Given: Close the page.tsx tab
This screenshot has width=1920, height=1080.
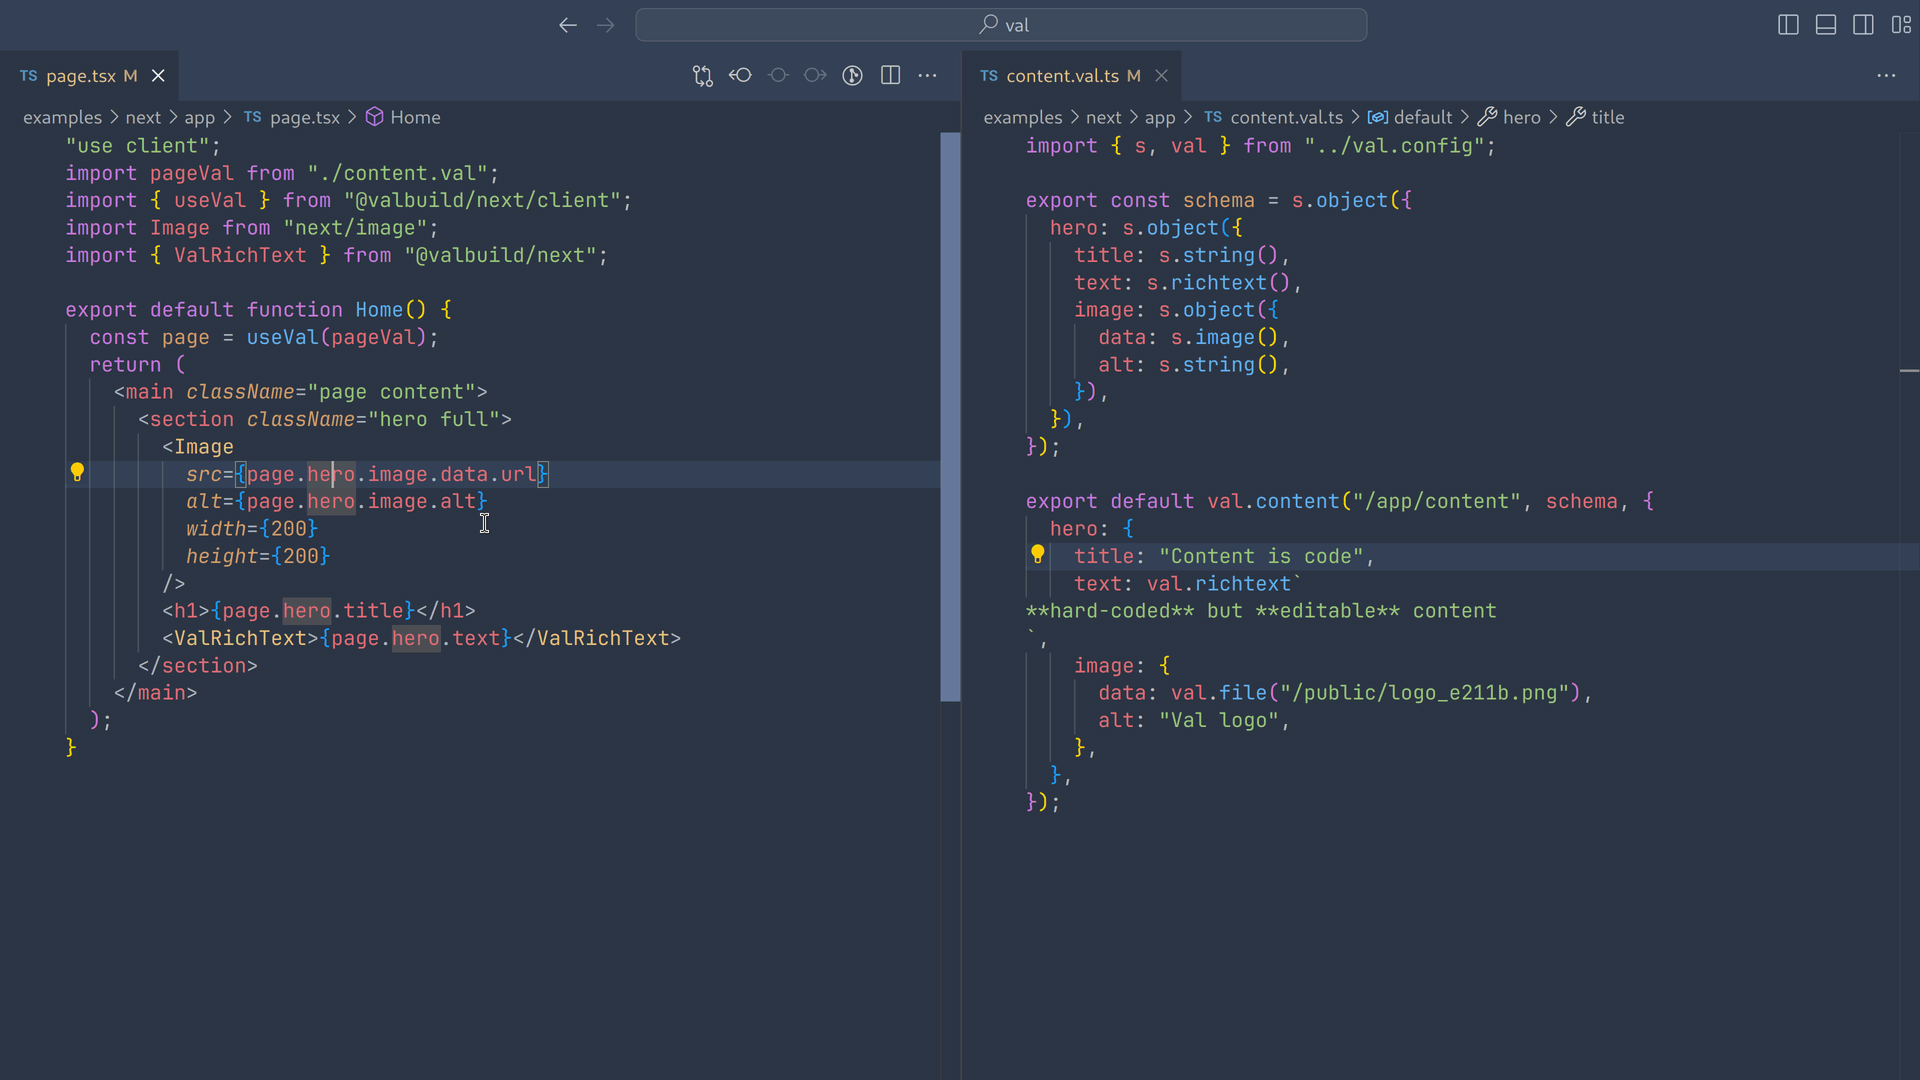Looking at the screenshot, I should click(158, 76).
